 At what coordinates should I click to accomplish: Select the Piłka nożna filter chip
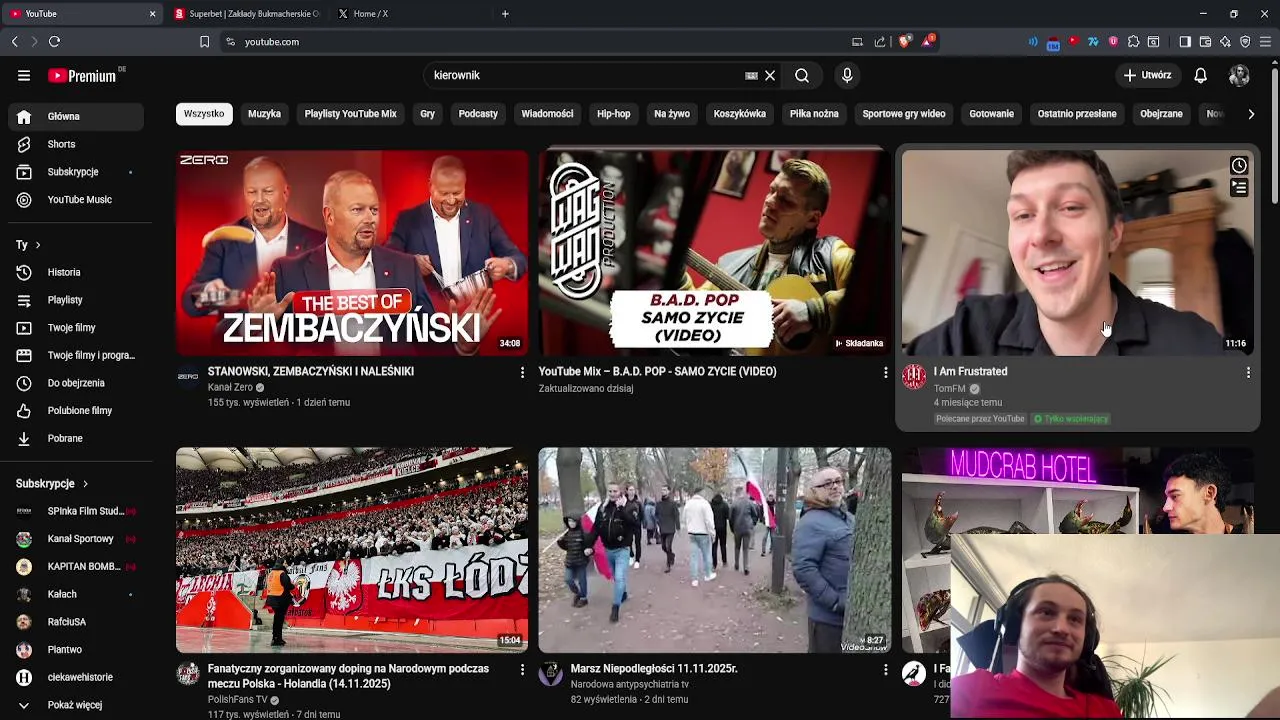point(814,114)
